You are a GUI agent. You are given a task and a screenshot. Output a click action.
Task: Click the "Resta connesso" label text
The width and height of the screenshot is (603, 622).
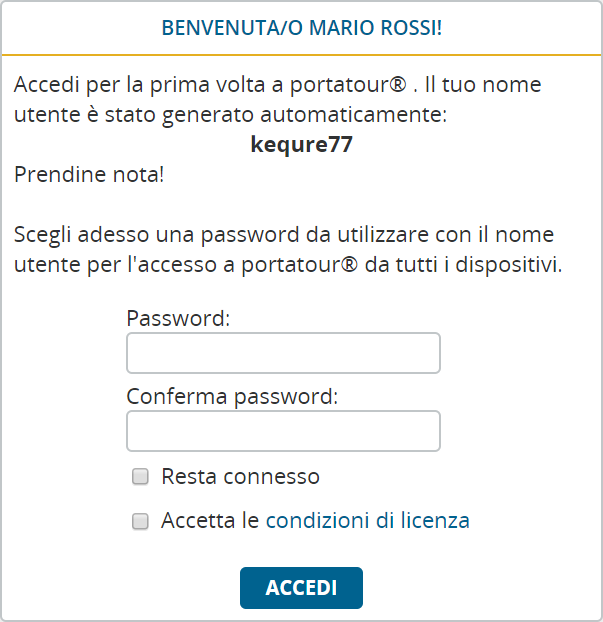tap(240, 477)
